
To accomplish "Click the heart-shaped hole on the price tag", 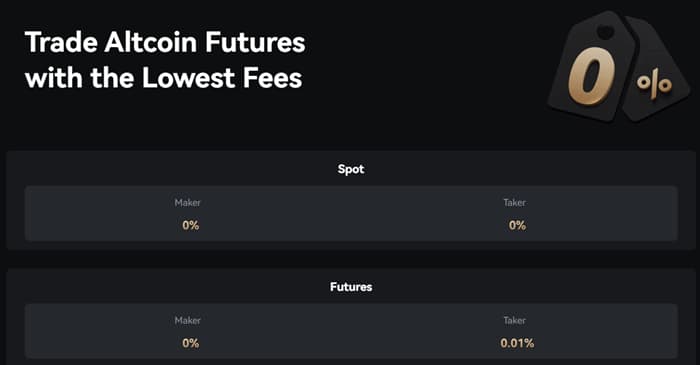I will point(605,32).
